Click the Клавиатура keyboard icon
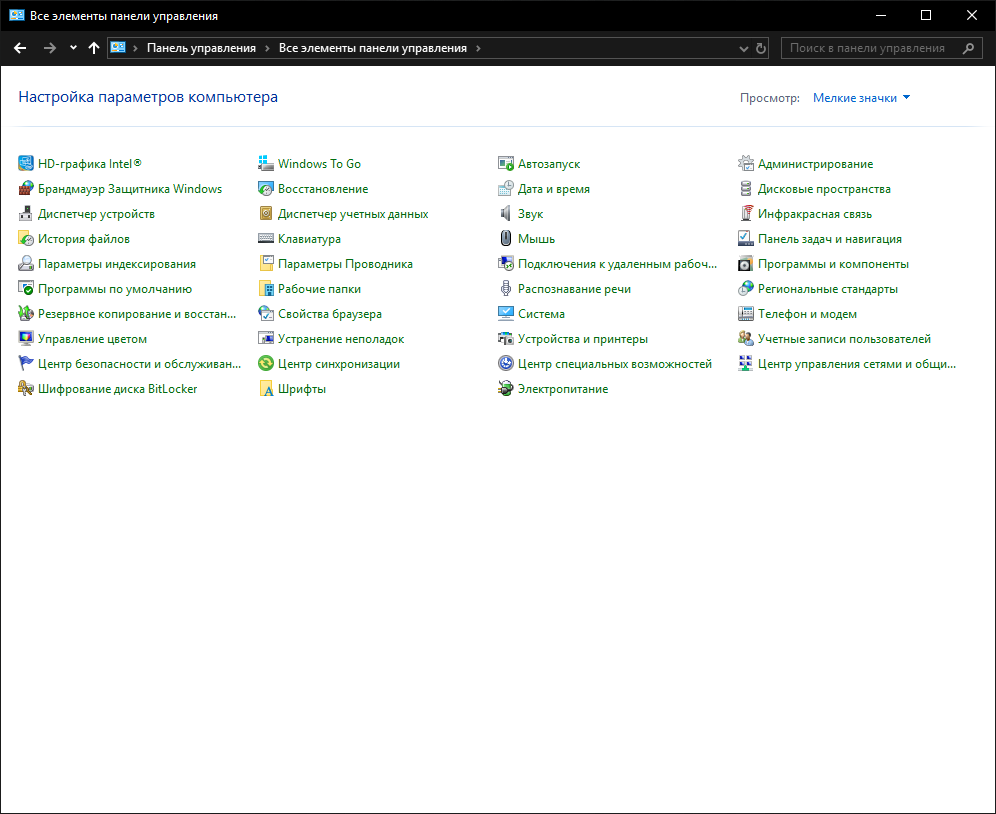 click(x=266, y=239)
